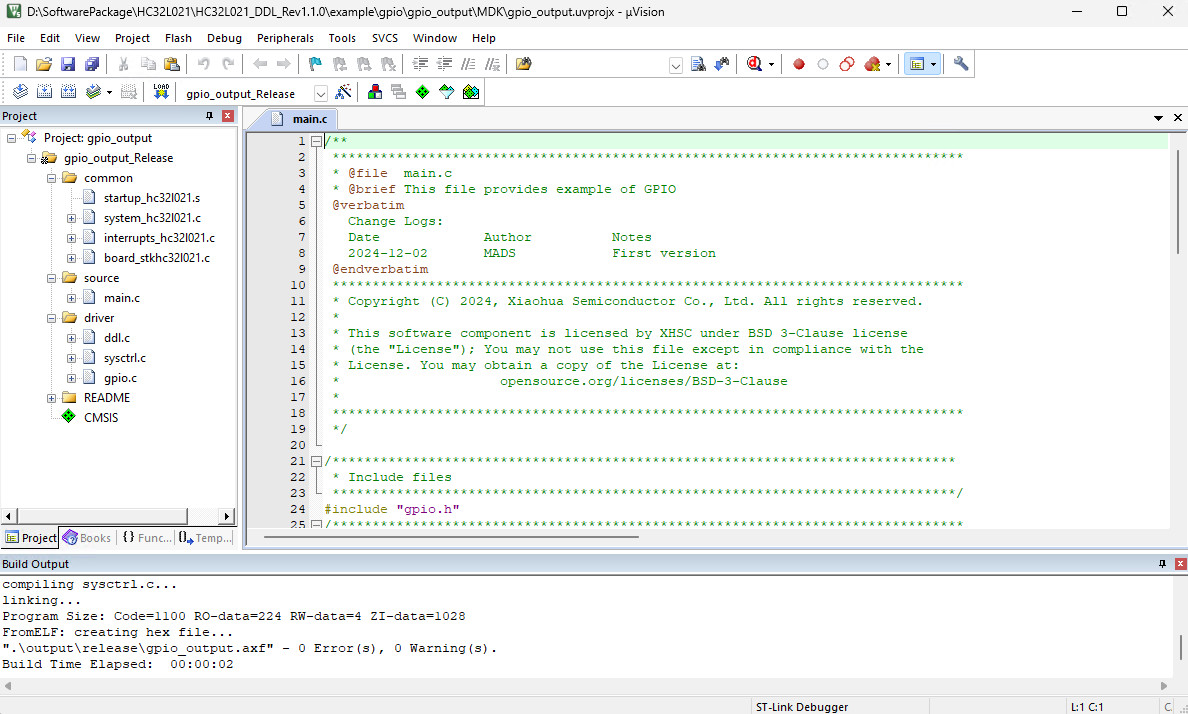Open the editor window list arrow
Screen dimensions: 1188x714
coord(1158,118)
